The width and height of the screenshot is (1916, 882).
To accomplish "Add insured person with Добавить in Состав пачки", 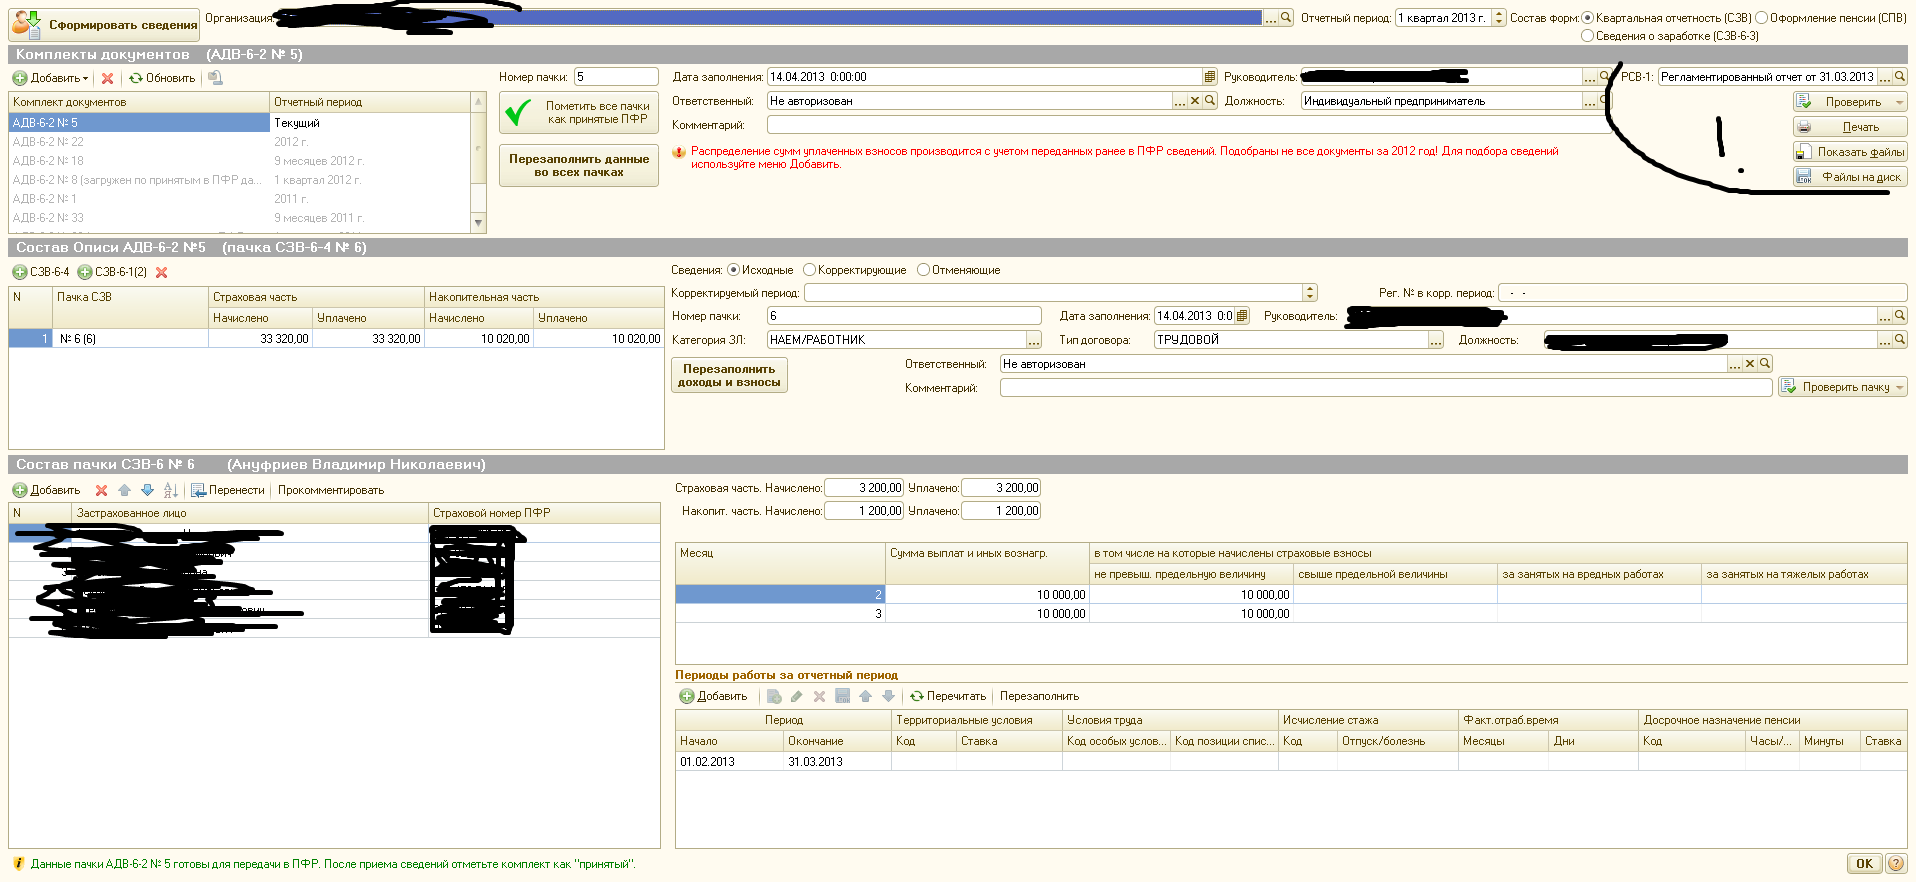I will click(x=46, y=490).
